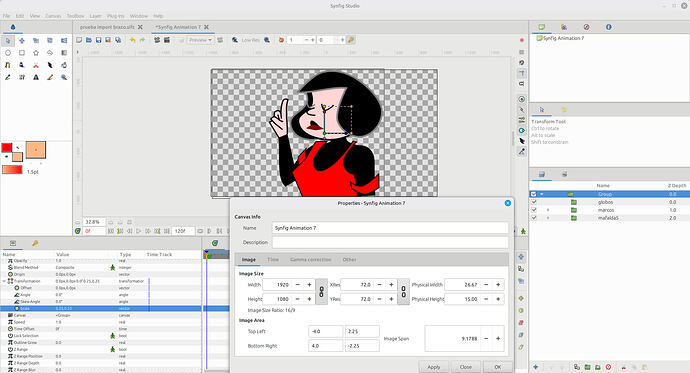
Task: Open the Keyframes panel key tab
Action: click(35, 243)
